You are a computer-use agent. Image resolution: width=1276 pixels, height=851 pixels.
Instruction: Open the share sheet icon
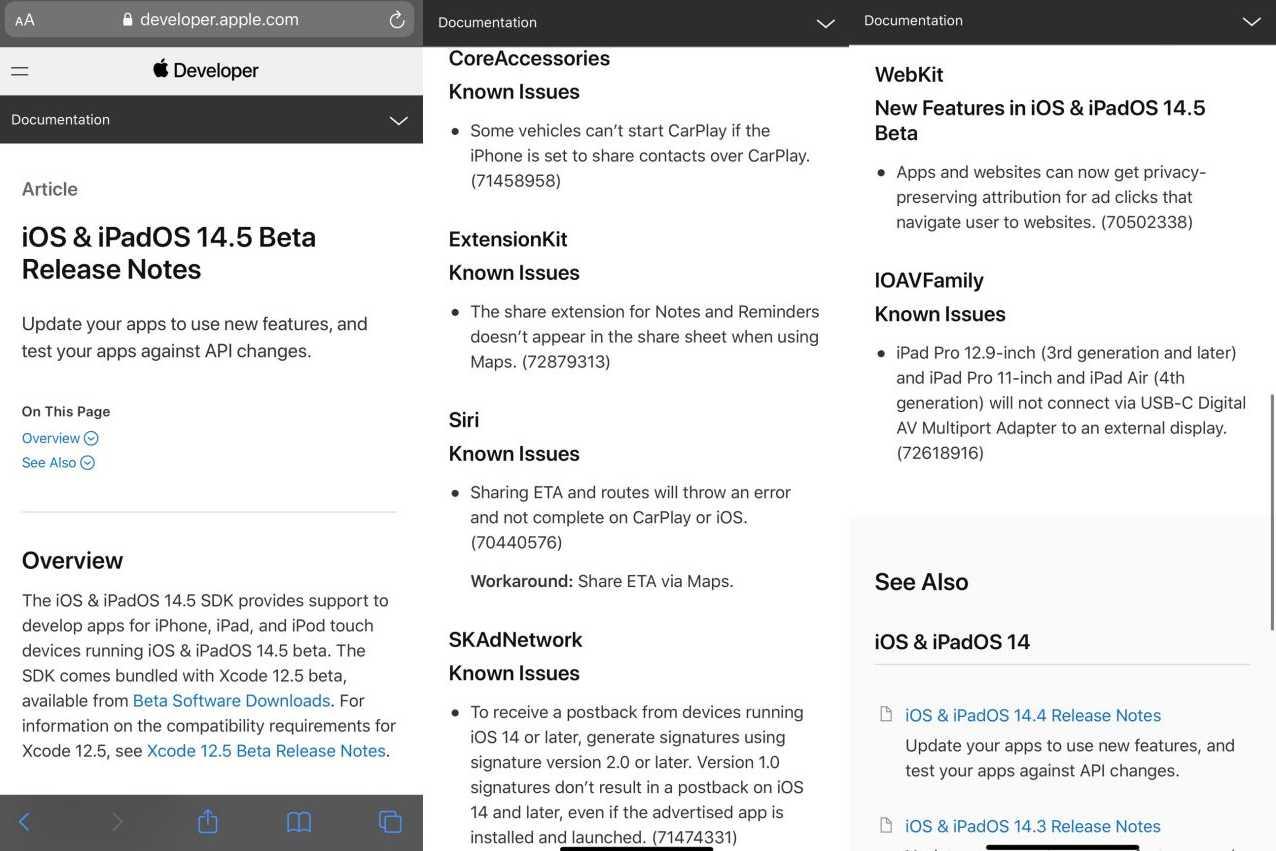tap(208, 822)
